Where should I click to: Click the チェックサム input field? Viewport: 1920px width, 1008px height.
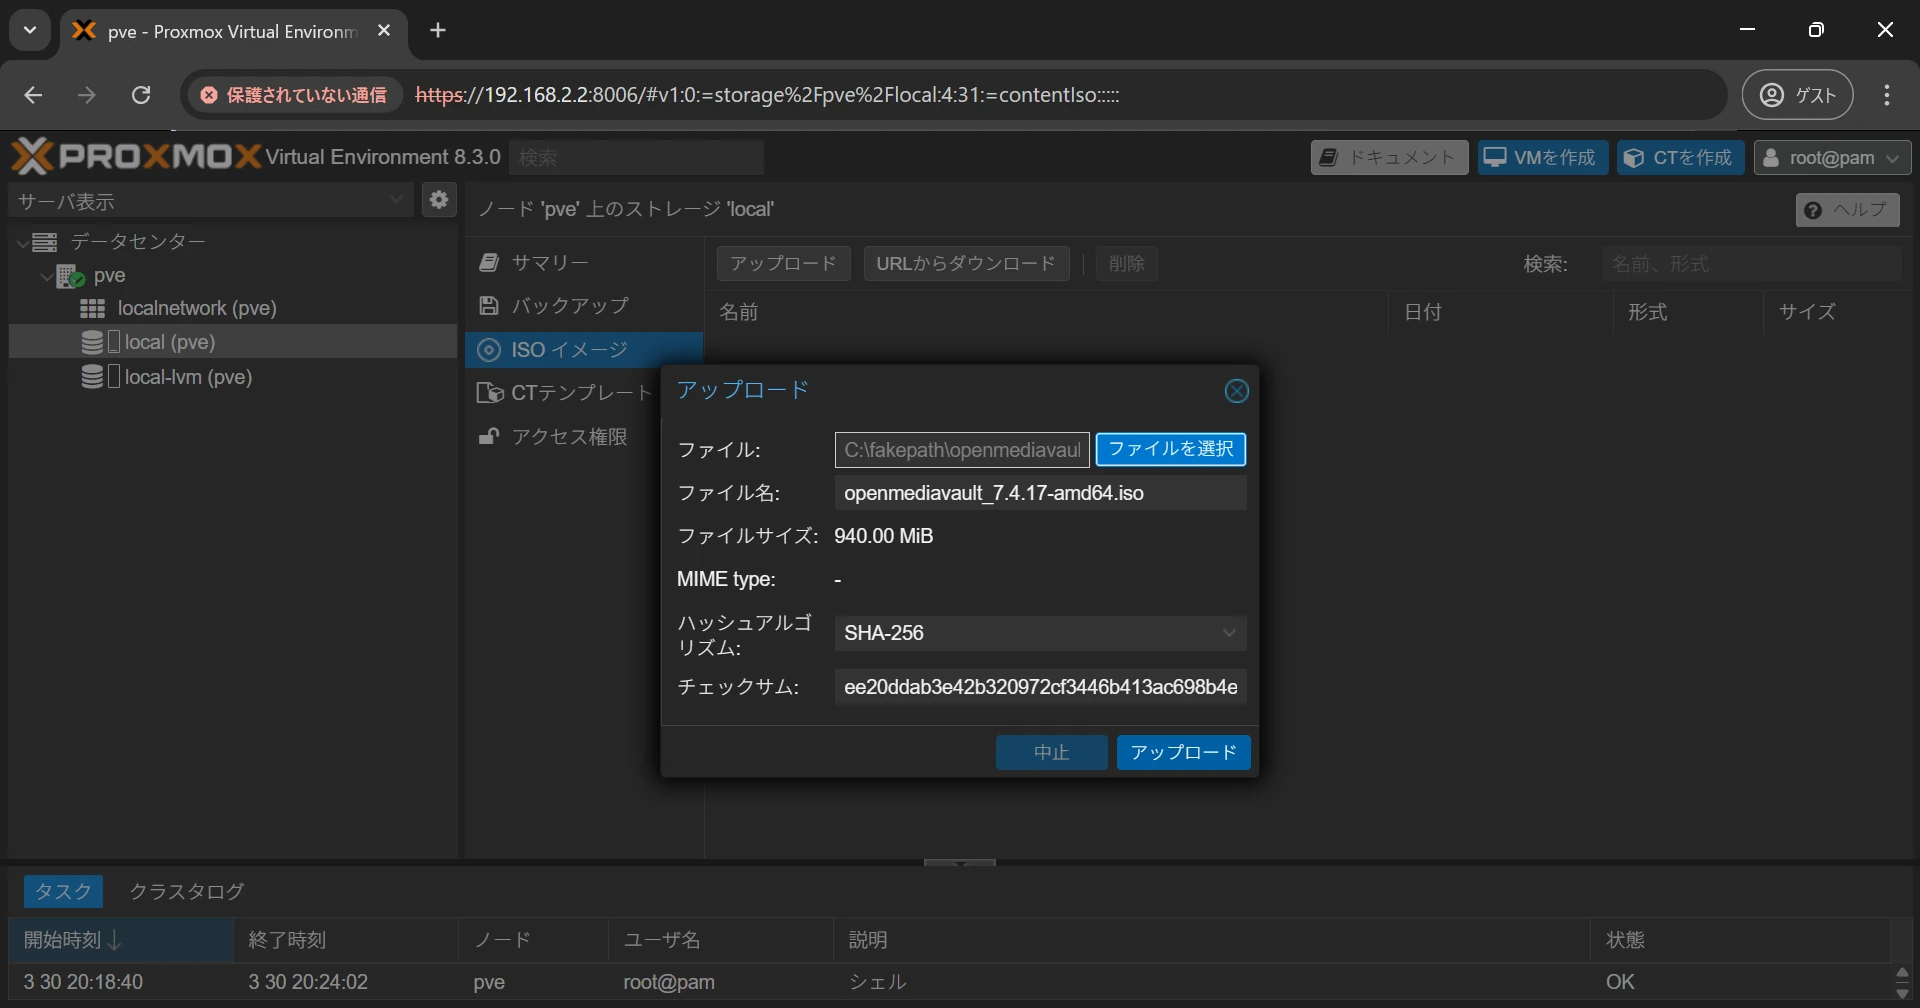tap(1040, 687)
